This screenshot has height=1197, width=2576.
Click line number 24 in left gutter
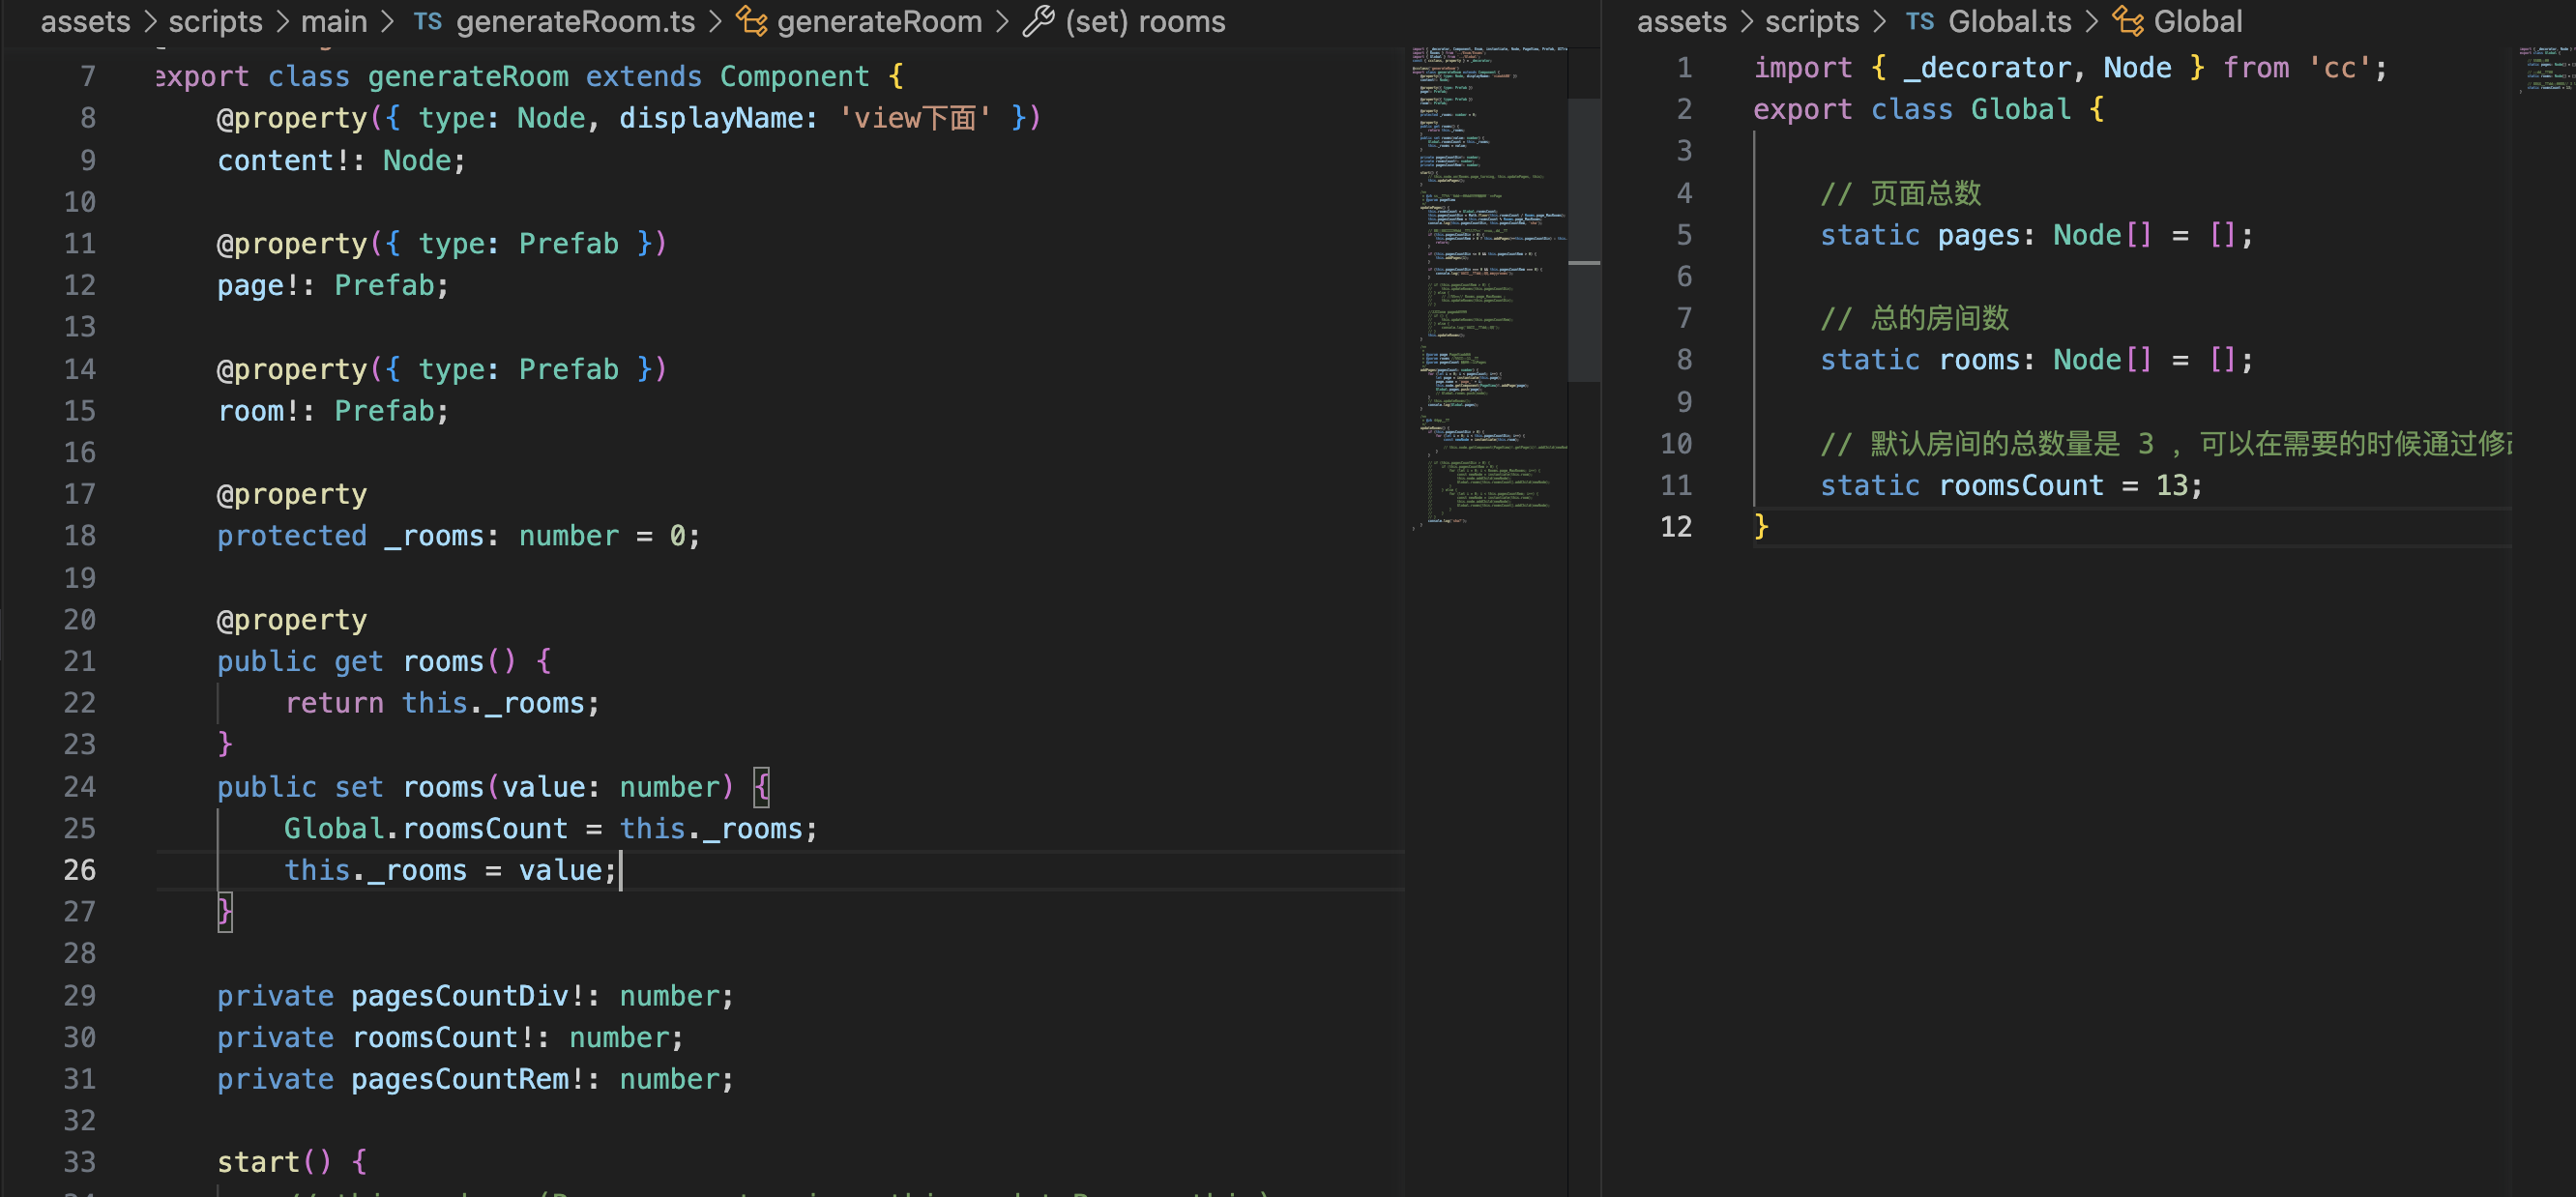tap(80, 787)
